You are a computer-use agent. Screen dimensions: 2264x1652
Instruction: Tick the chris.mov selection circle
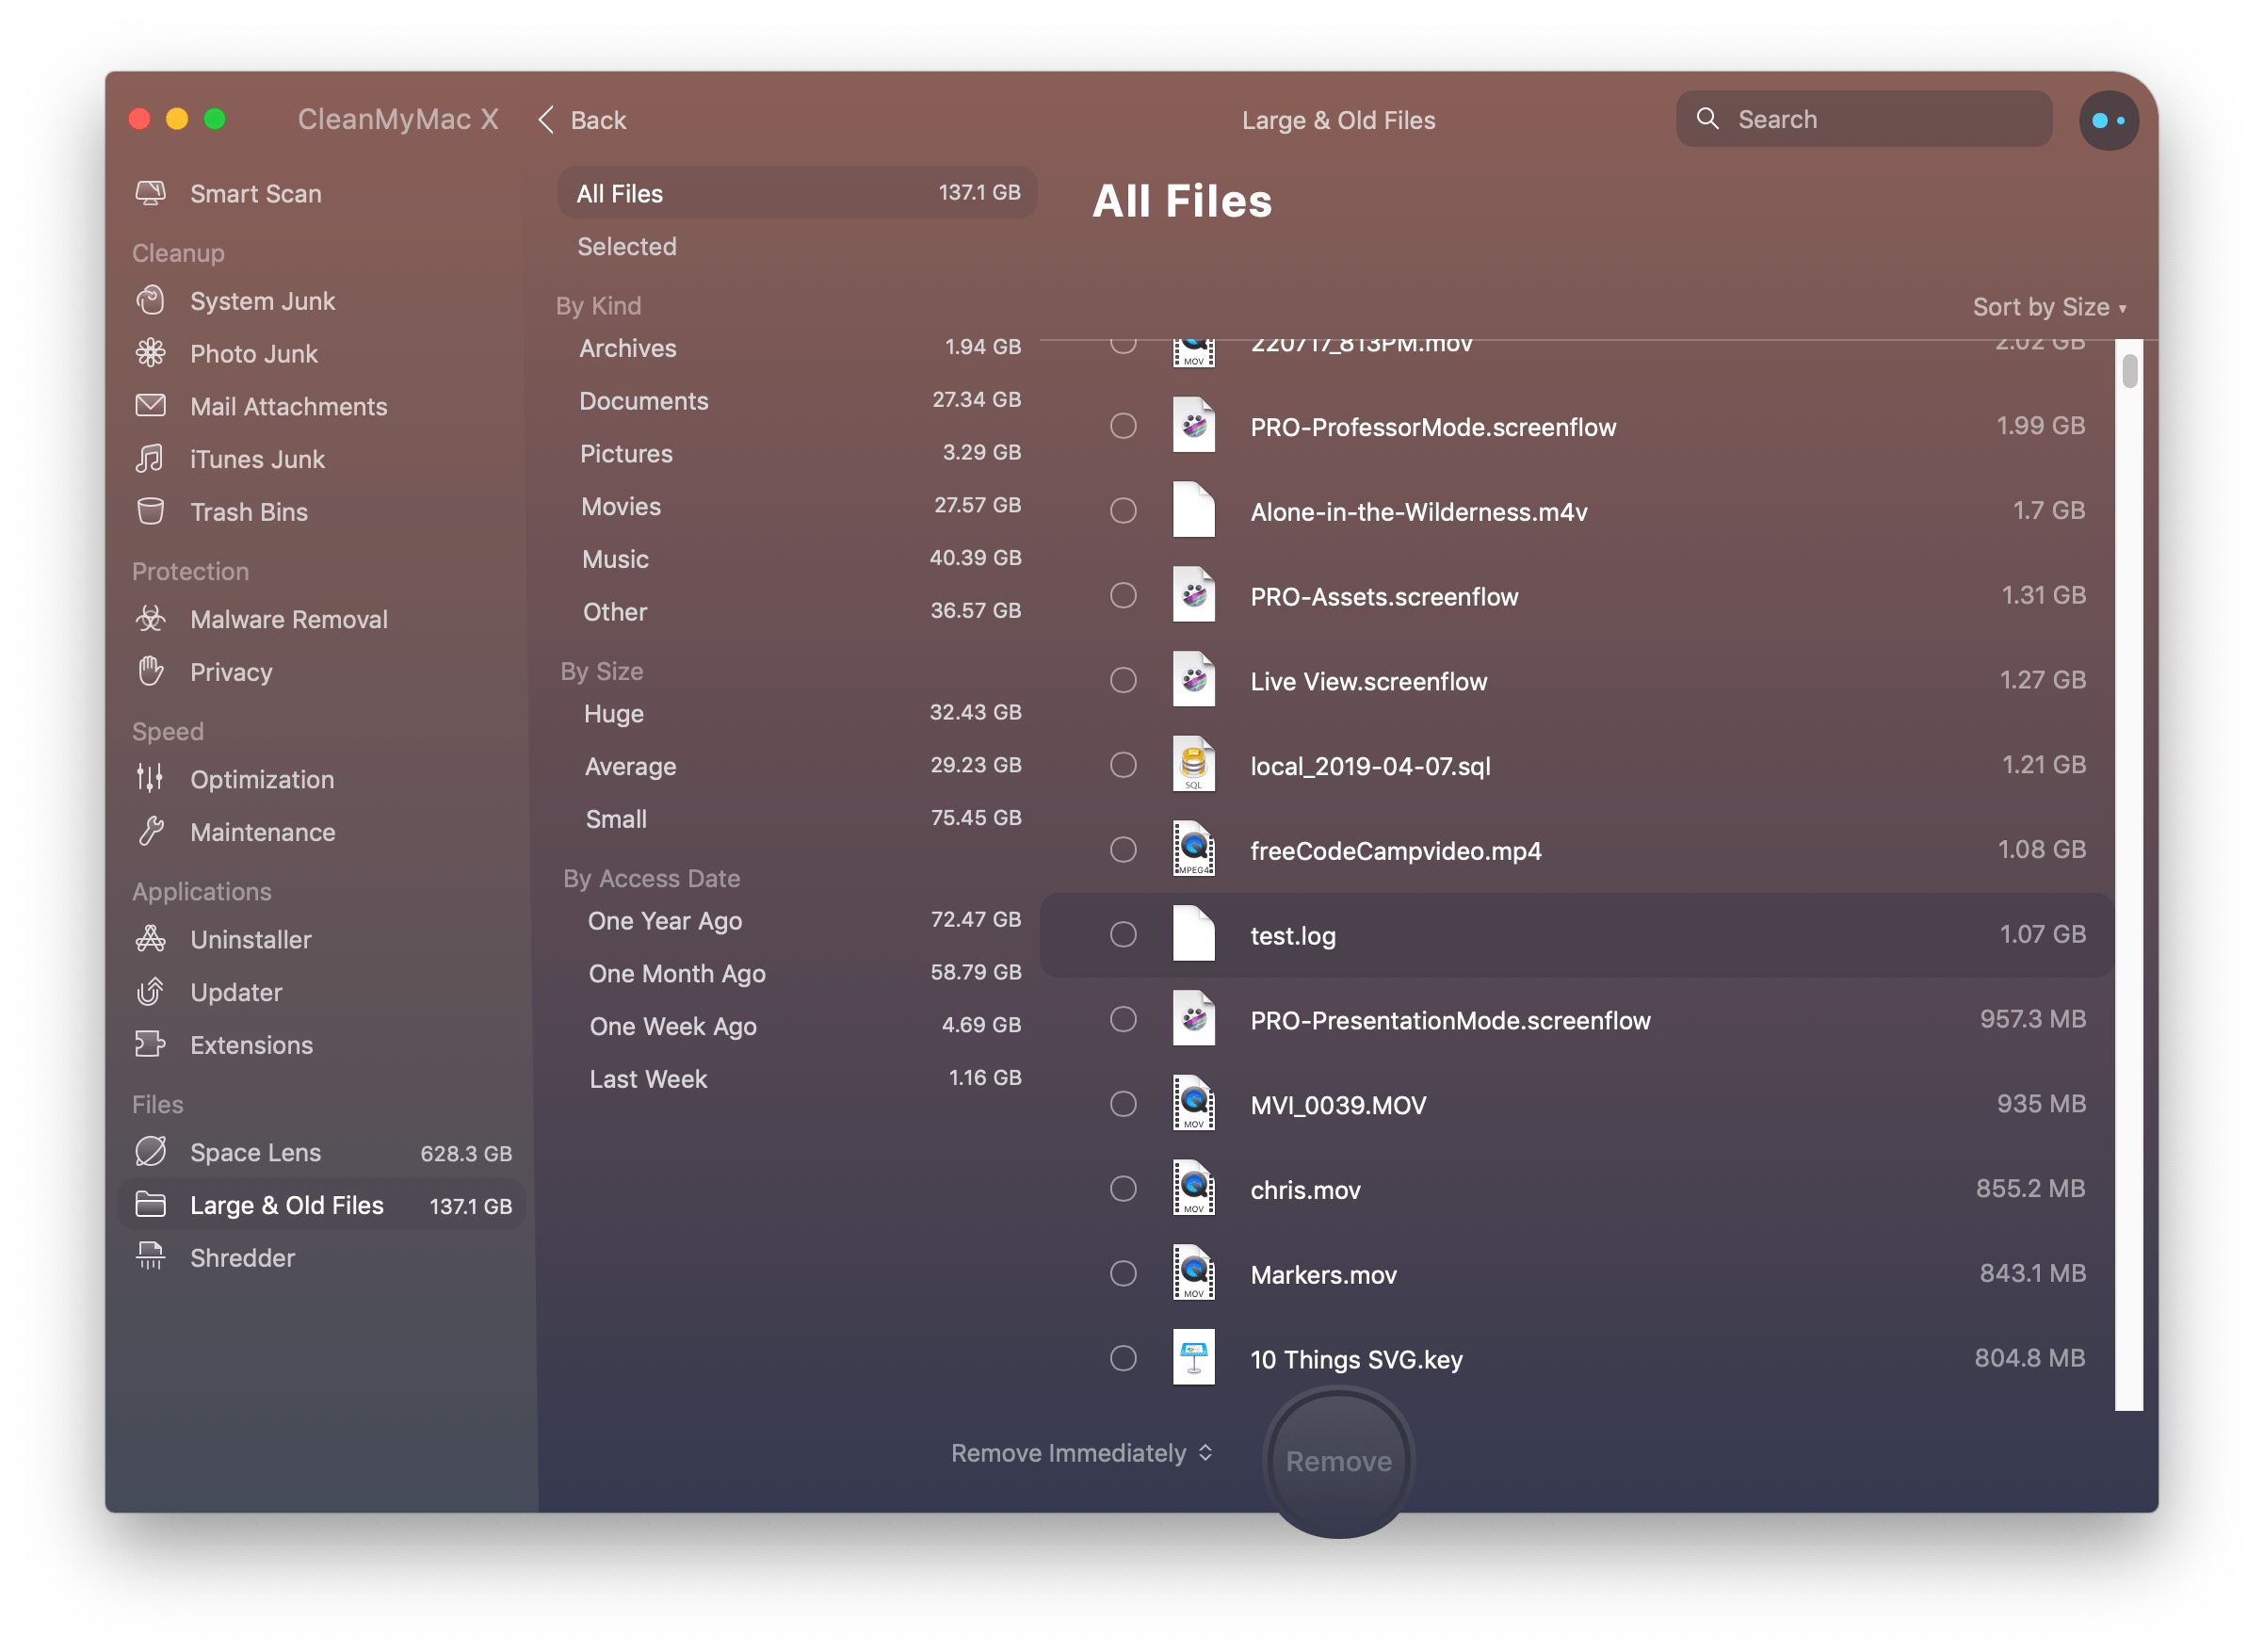click(1123, 1189)
